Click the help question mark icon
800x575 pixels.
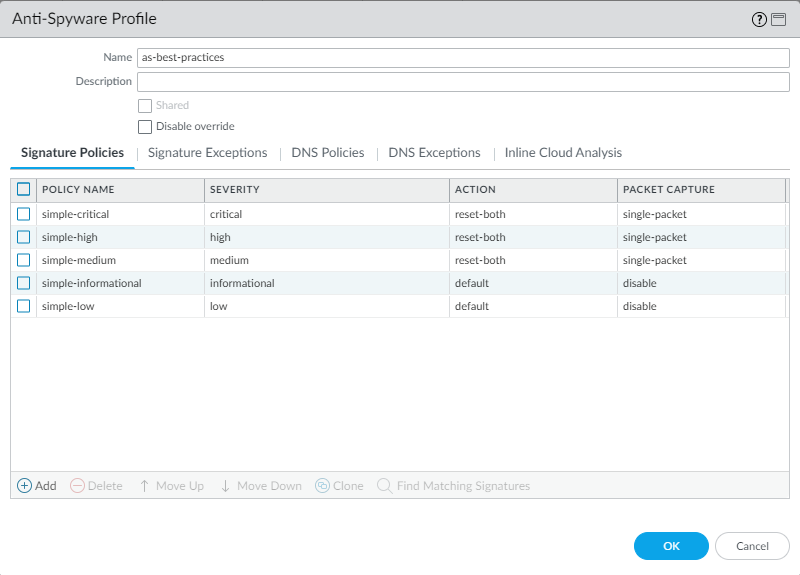759,19
